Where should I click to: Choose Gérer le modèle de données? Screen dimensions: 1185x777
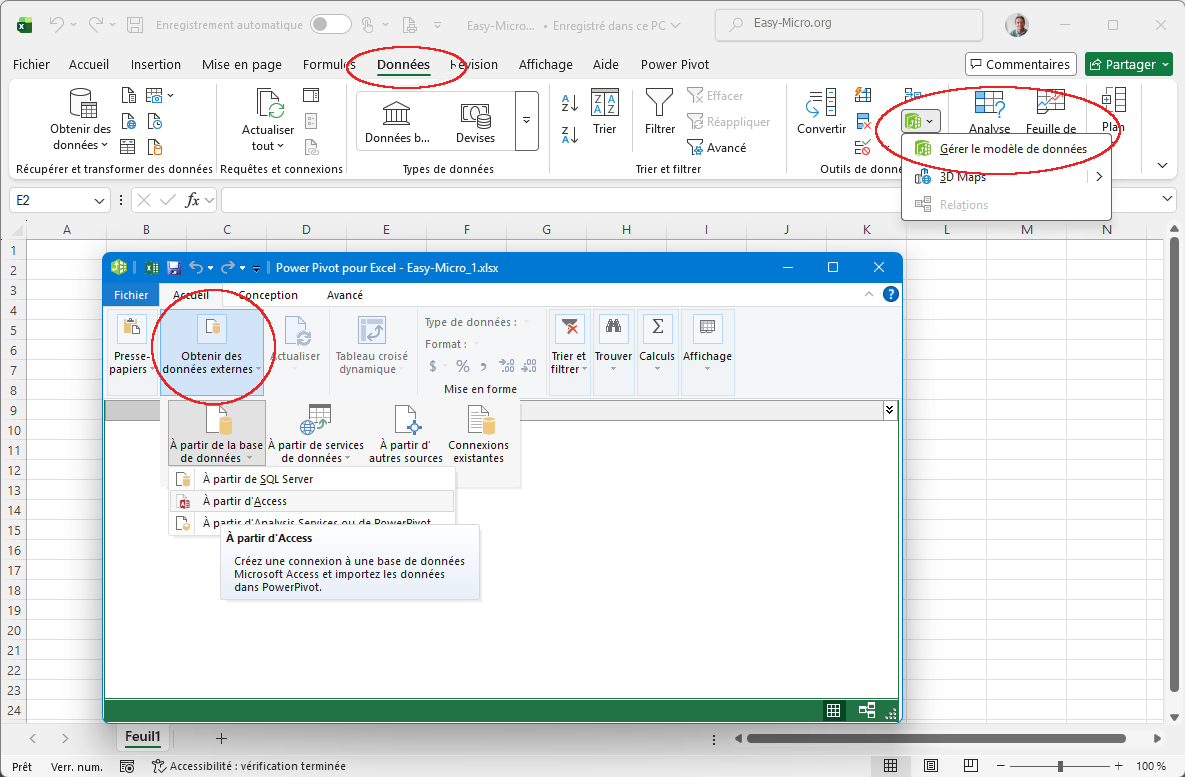tap(1012, 148)
